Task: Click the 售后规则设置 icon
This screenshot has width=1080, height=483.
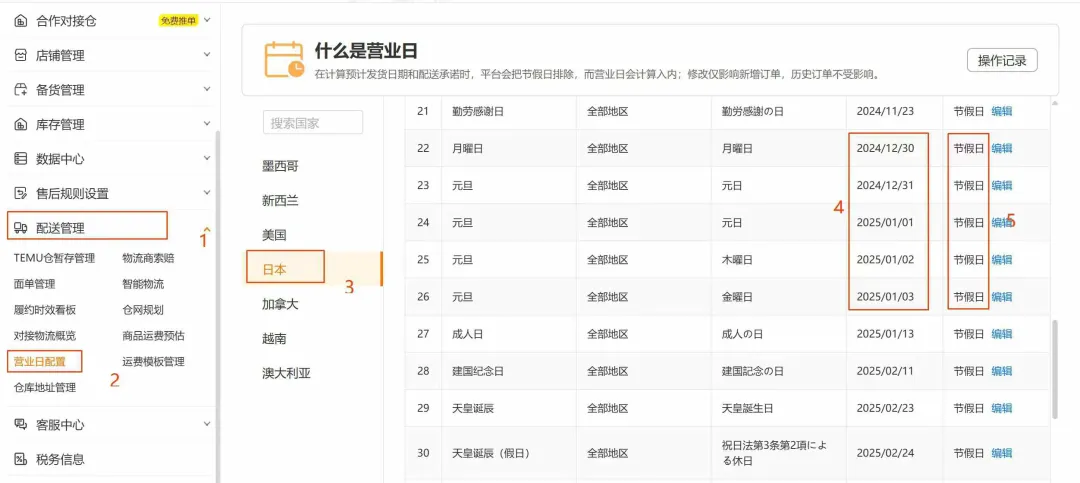Action: pyautogui.click(x=21, y=194)
